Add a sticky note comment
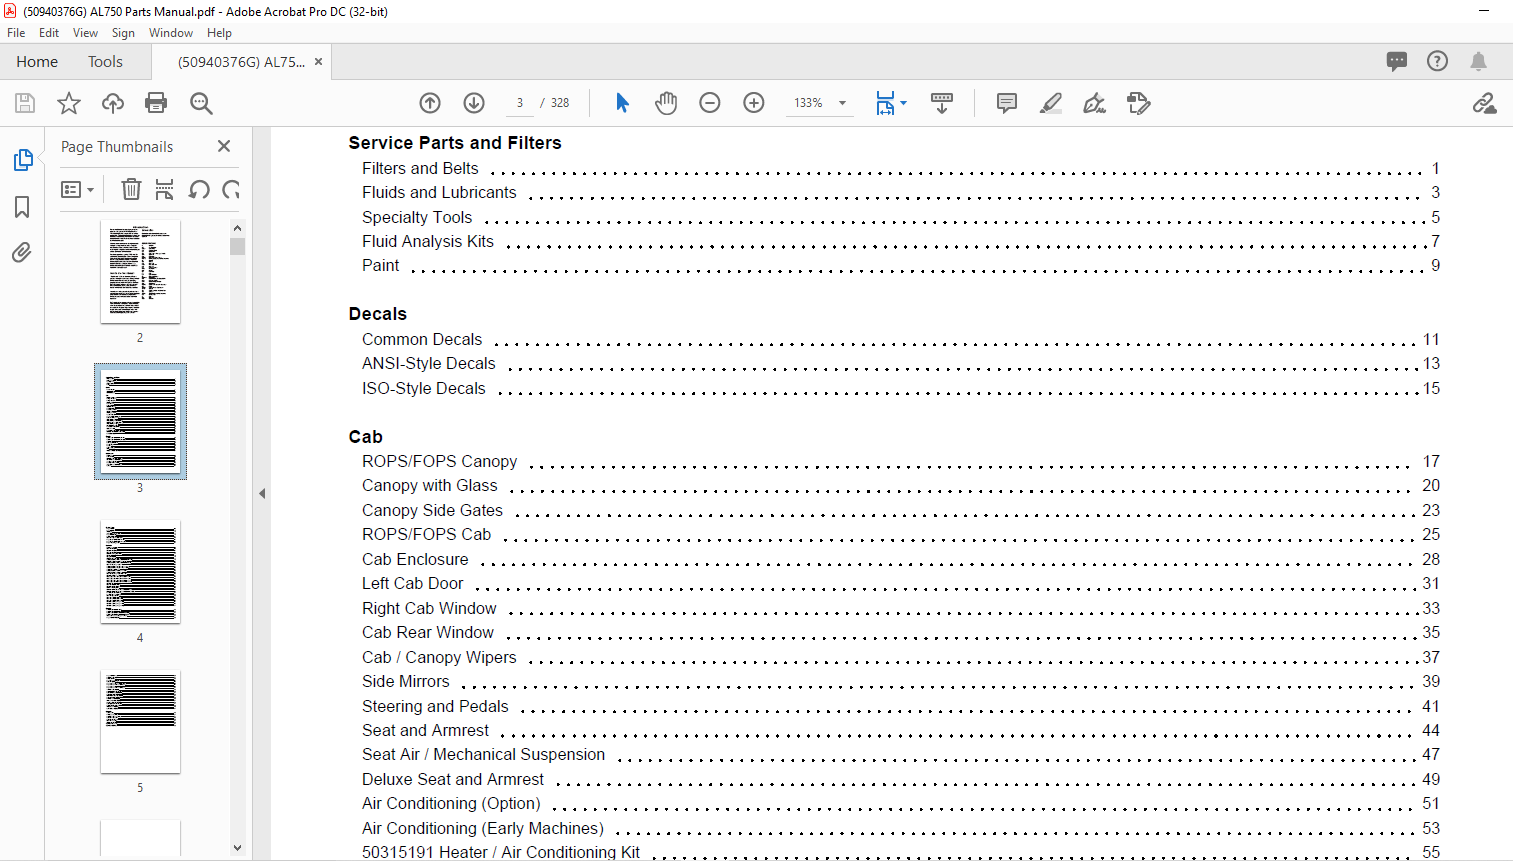Screen dimensions: 1513x861 1007,103
